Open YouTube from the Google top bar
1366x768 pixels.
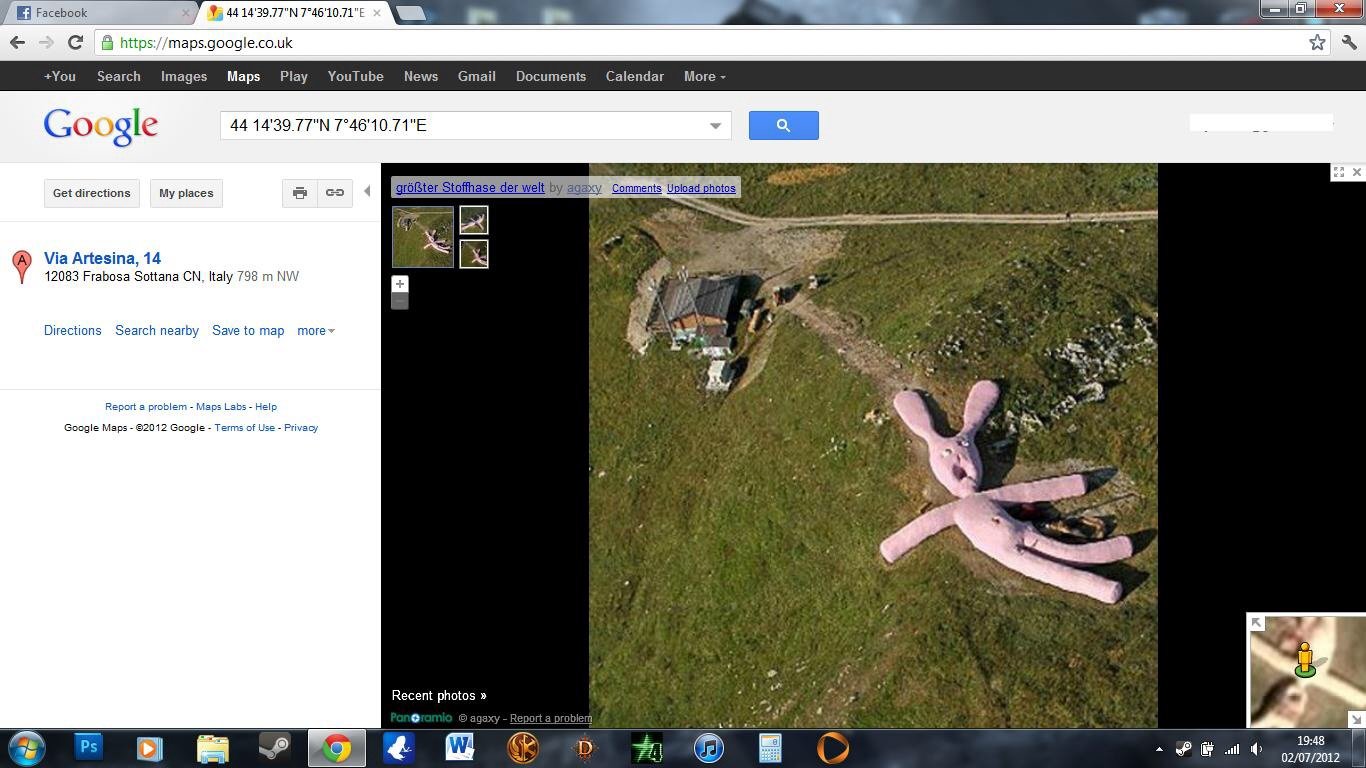355,76
